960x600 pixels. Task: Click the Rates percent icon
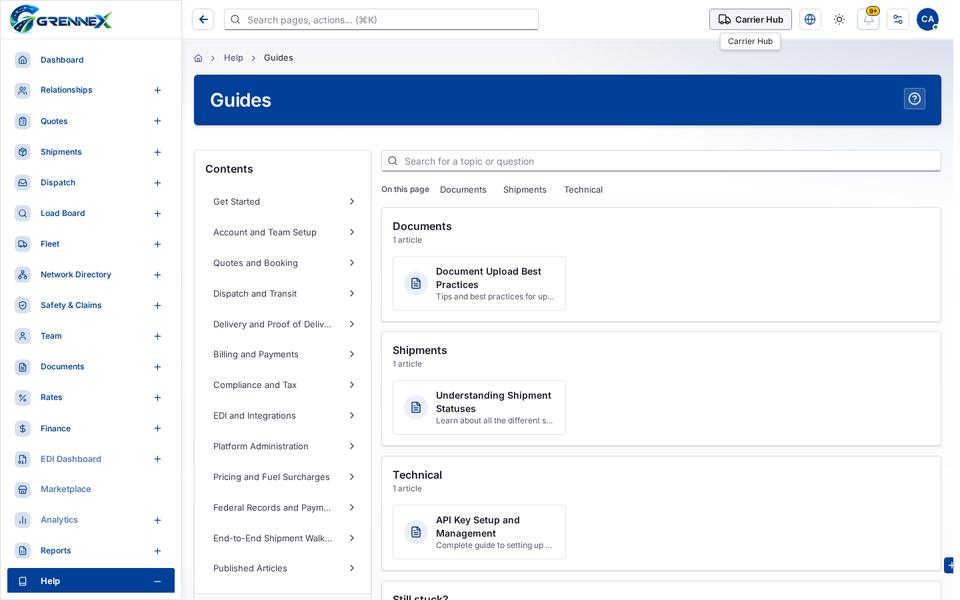(x=23, y=397)
